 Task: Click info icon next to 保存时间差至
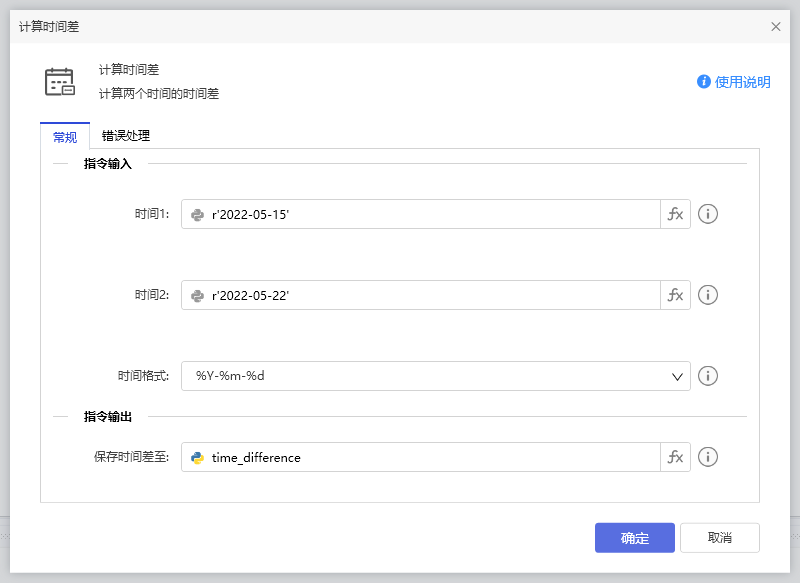(x=708, y=457)
